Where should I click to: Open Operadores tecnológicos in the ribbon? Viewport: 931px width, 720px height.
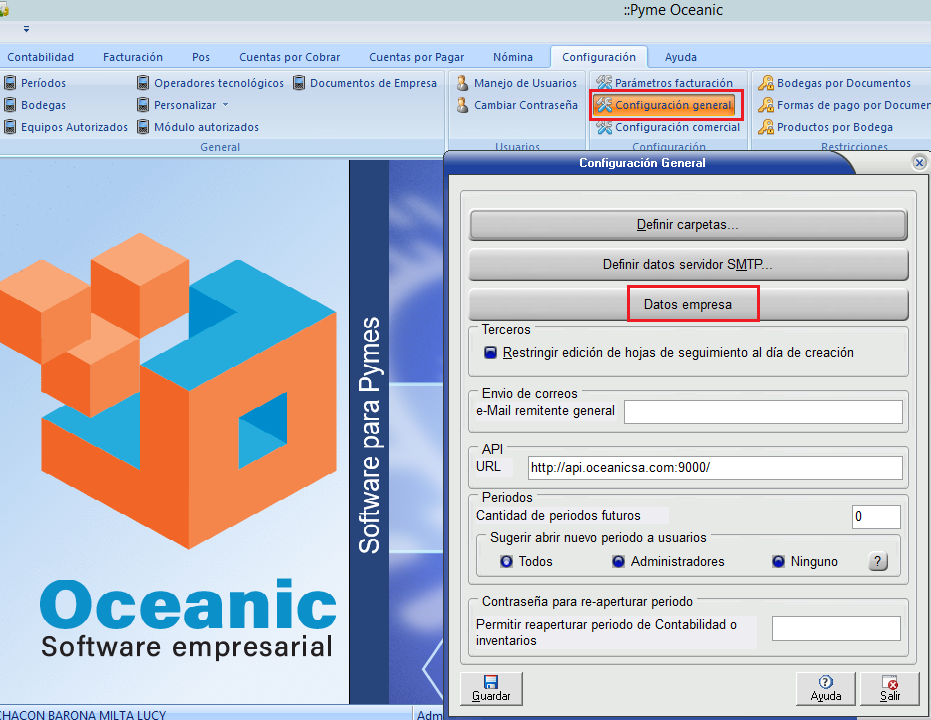tap(218, 83)
